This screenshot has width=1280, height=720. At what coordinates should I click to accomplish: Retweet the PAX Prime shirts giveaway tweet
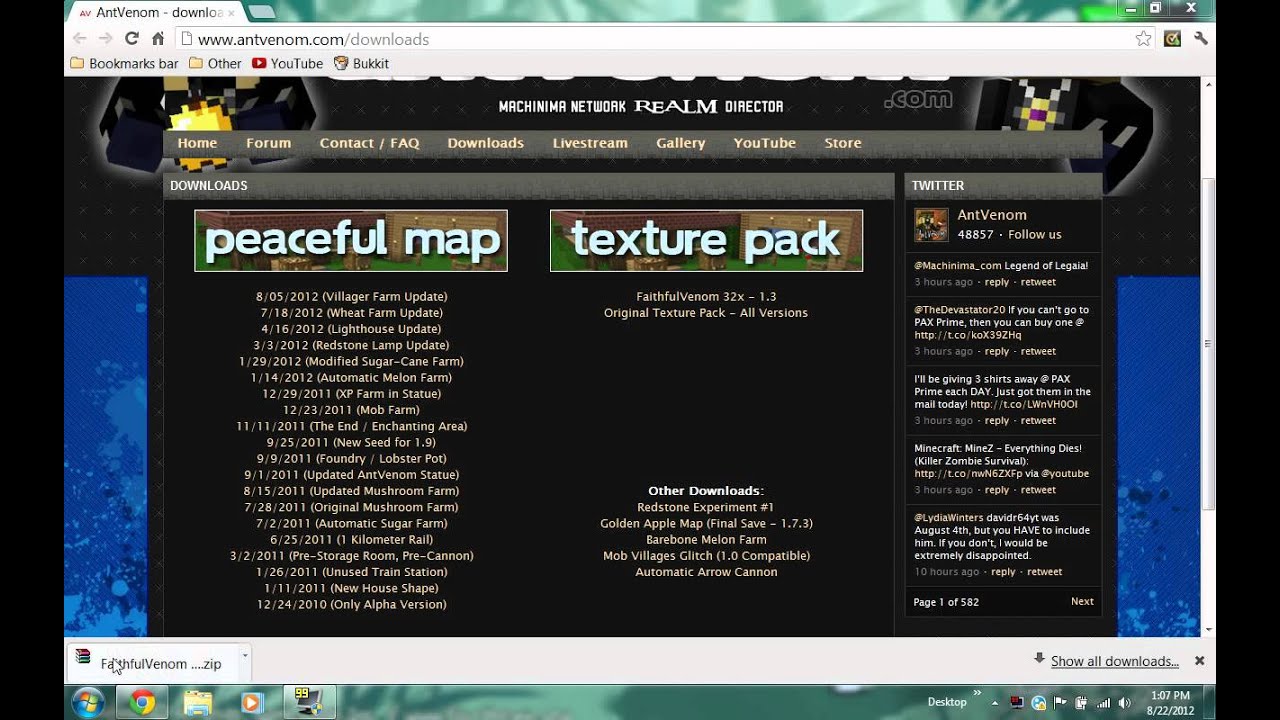click(x=1039, y=421)
